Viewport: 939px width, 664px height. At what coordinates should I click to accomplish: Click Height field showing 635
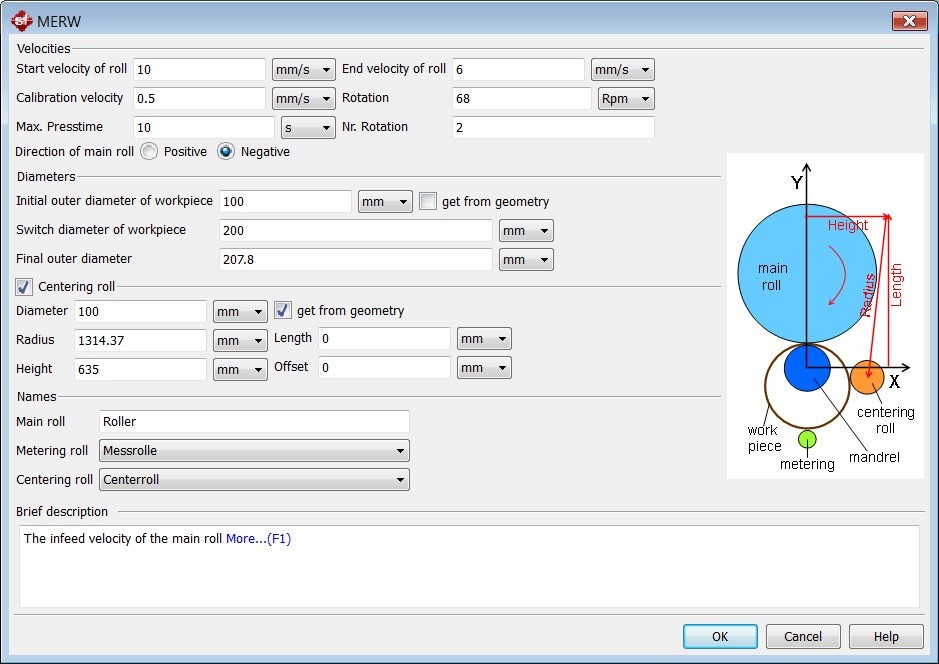[140, 369]
